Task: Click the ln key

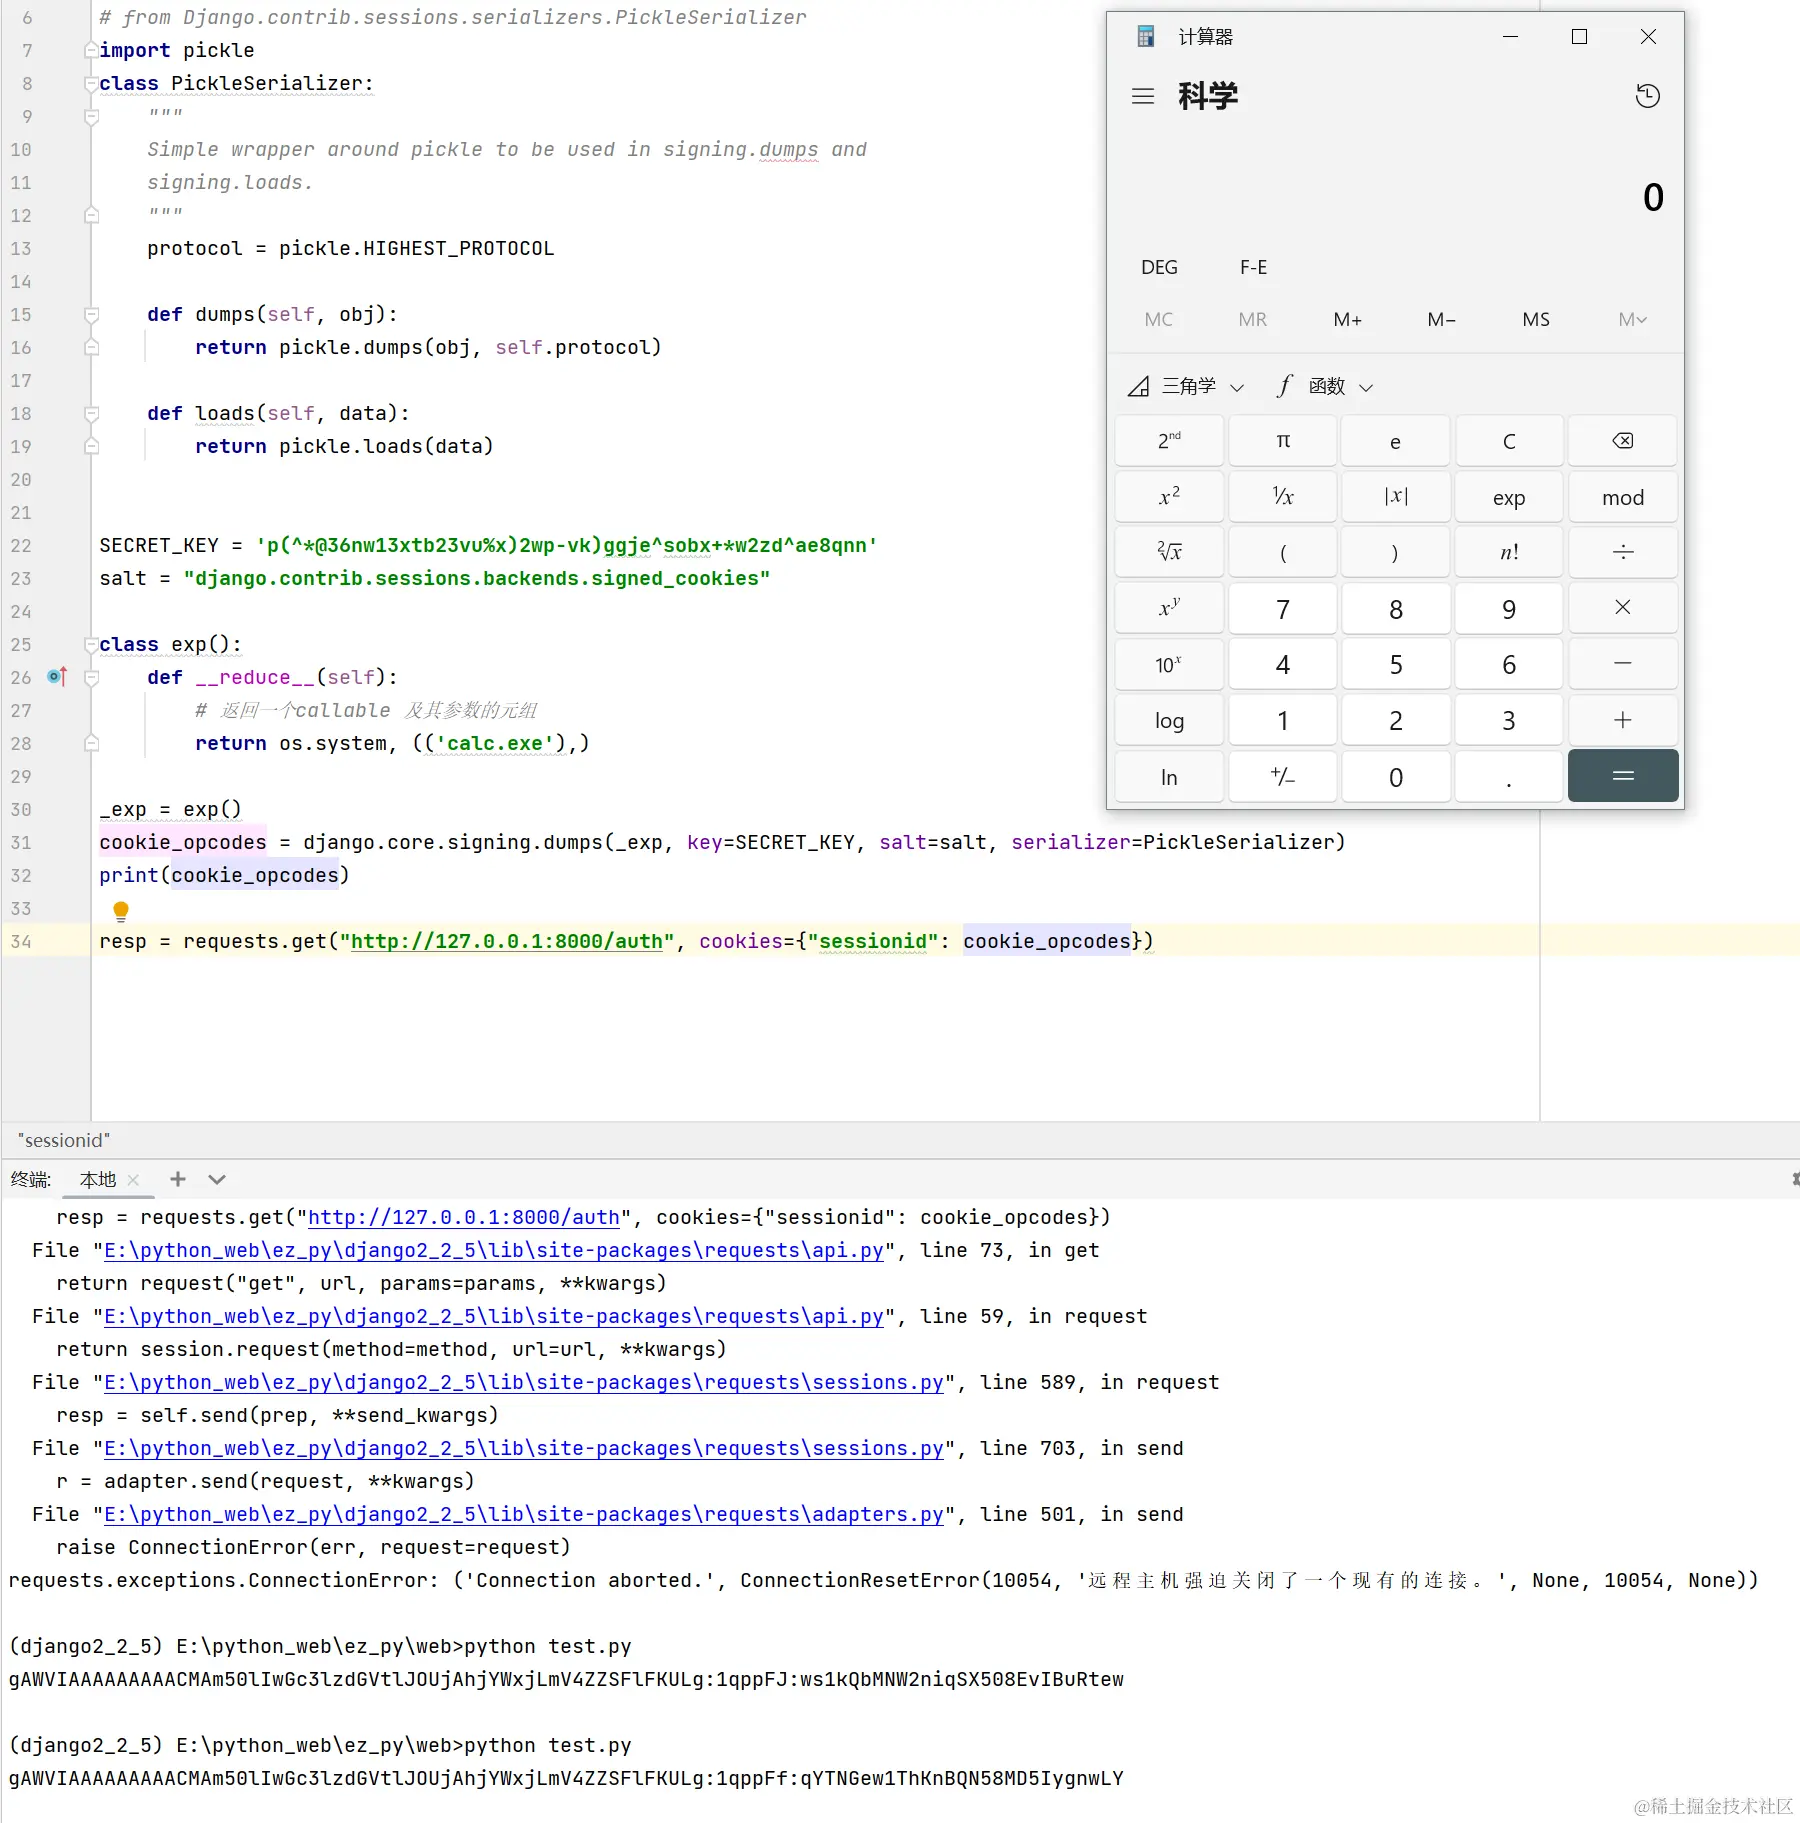Action: click(1169, 777)
